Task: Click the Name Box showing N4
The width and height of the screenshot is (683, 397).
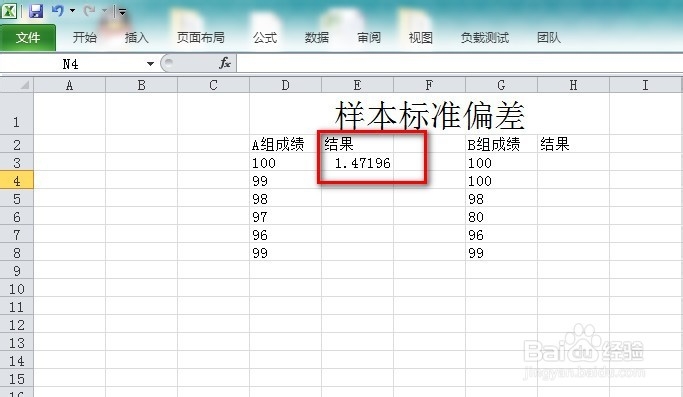Action: [x=72, y=64]
